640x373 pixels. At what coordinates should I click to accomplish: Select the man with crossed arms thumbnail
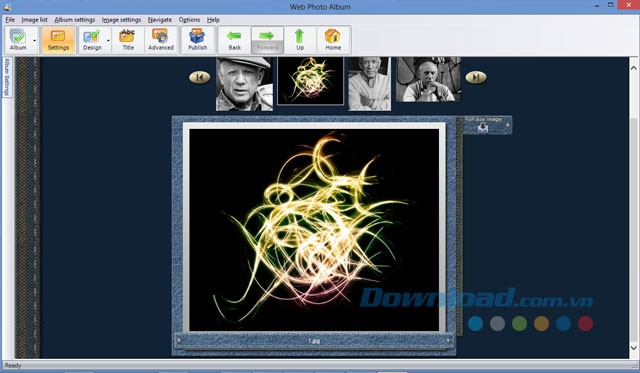point(369,84)
